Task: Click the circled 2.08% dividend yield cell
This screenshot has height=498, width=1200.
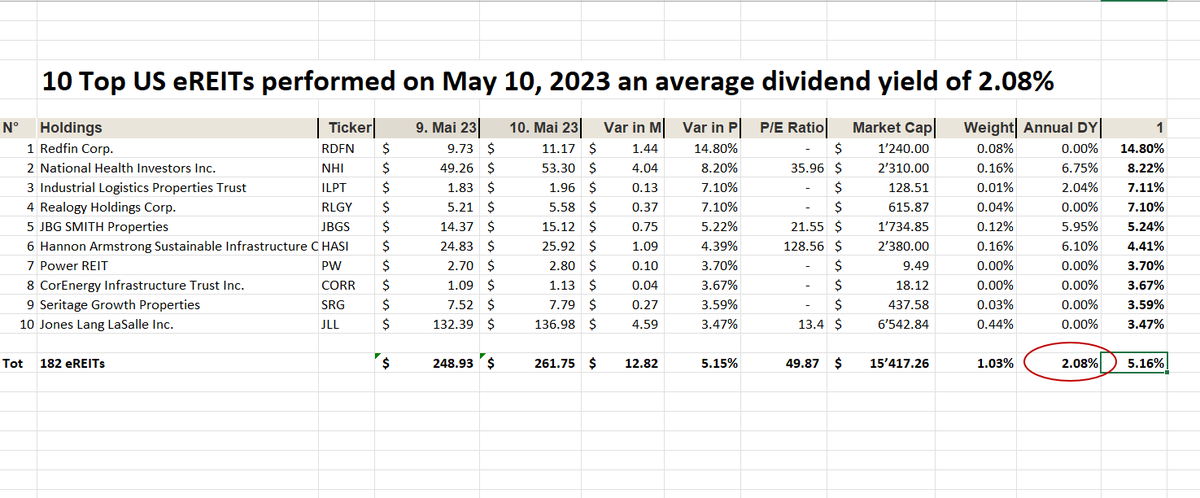Action: pyautogui.click(x=1060, y=364)
